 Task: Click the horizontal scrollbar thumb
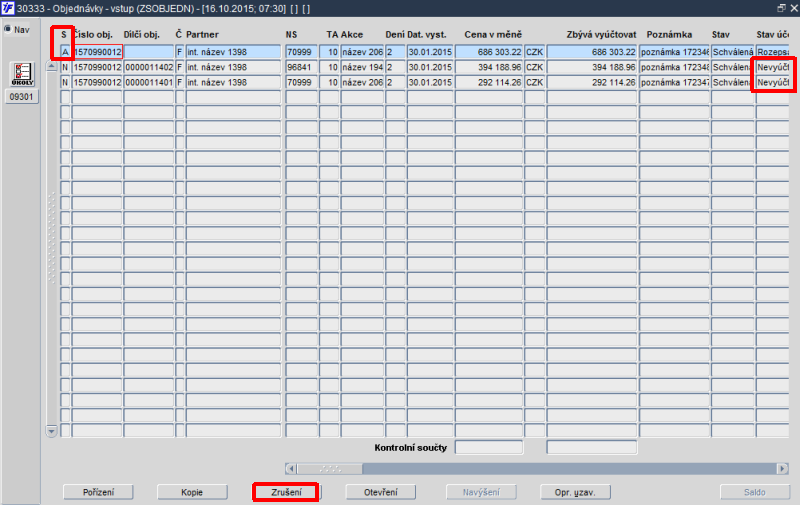coord(330,468)
